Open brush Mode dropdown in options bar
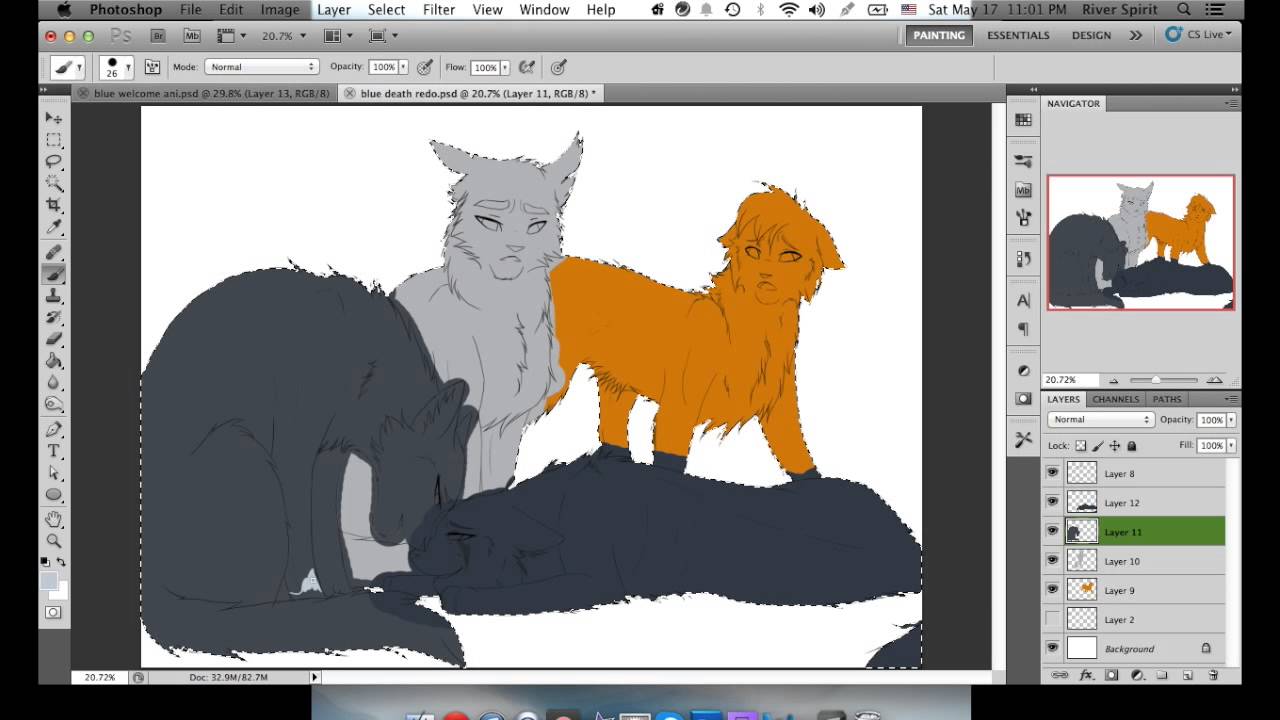 tap(261, 67)
